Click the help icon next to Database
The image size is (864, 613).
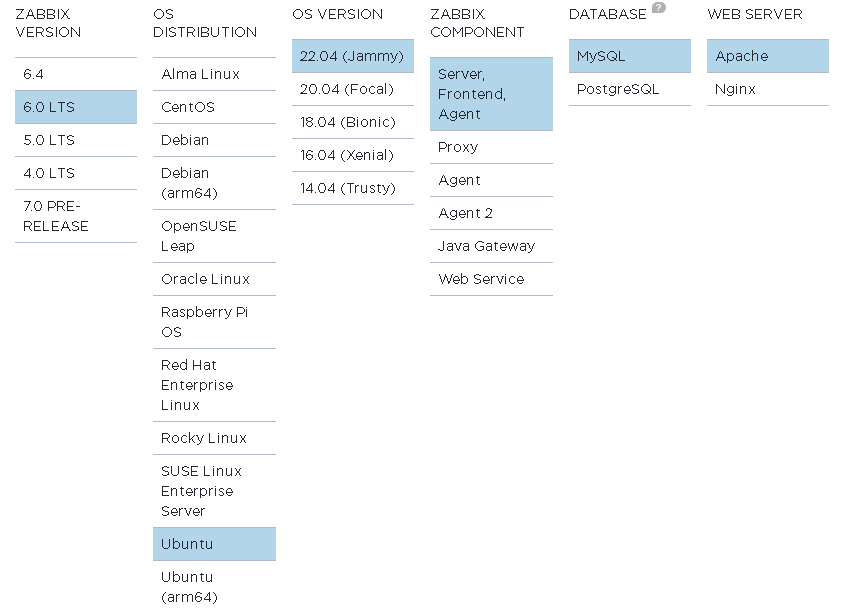pyautogui.click(x=658, y=8)
